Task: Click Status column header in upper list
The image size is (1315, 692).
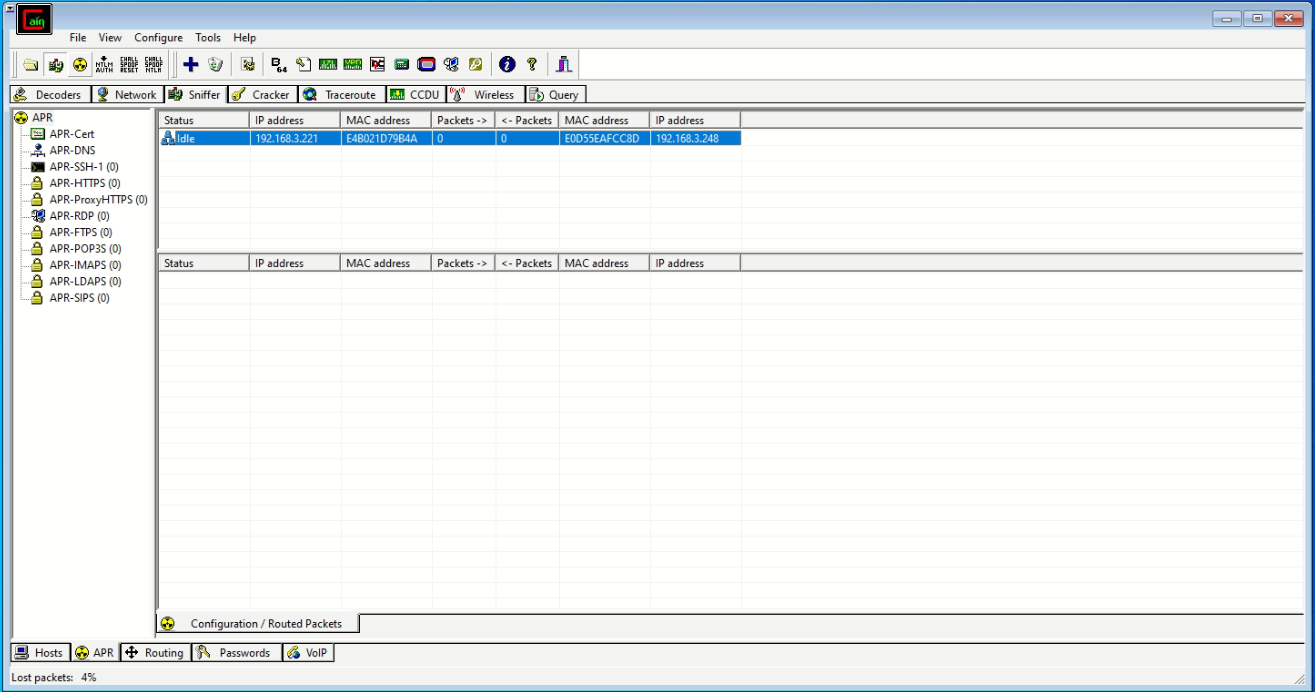Action: tap(204, 121)
